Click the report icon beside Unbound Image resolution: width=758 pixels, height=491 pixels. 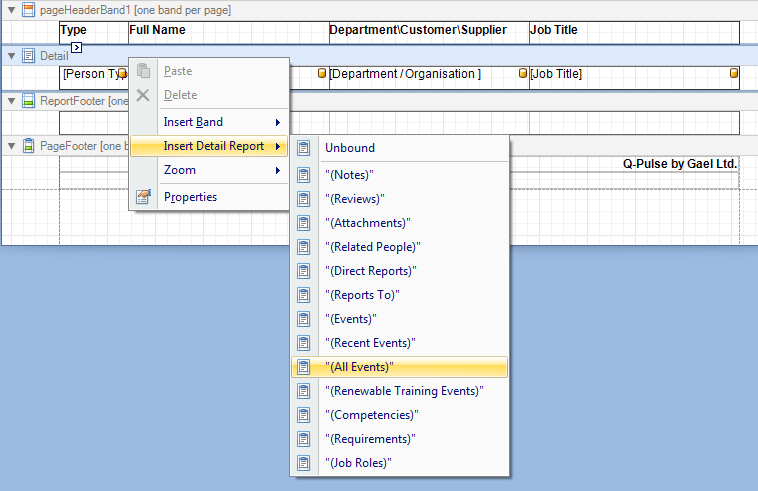[304, 148]
